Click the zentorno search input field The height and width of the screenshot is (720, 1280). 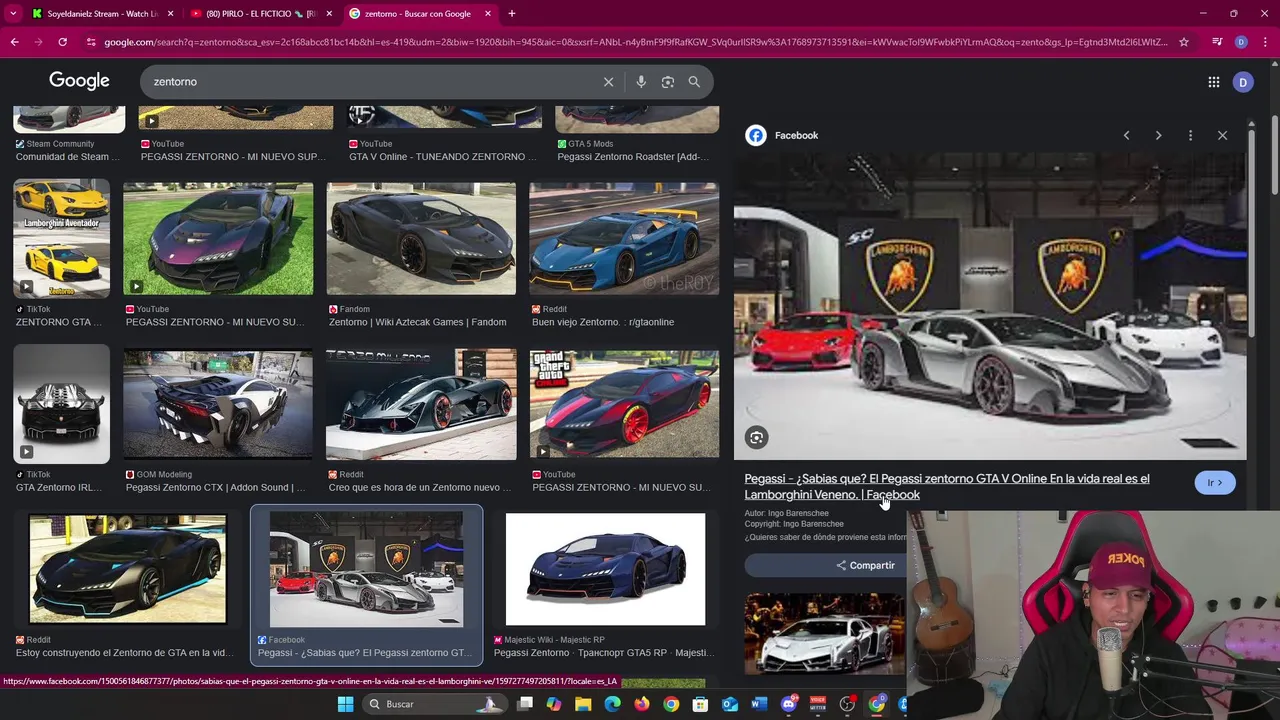(370, 82)
